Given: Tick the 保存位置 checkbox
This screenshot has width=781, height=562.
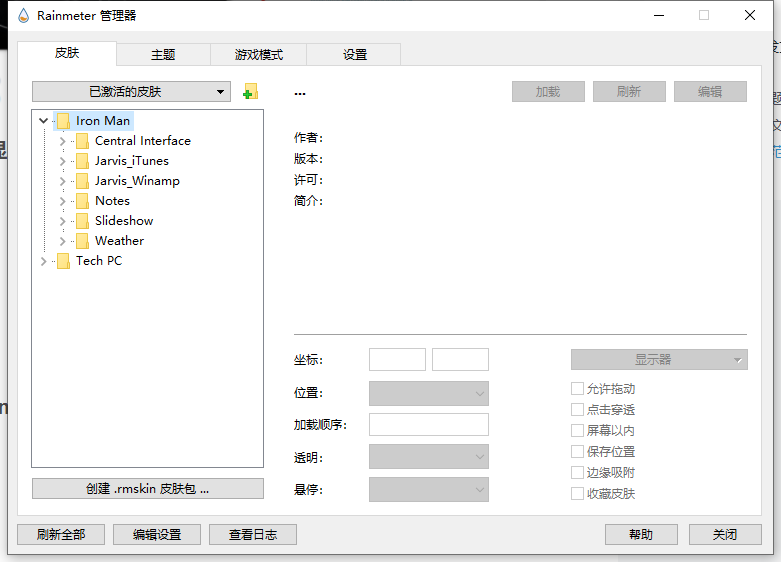Looking at the screenshot, I should tap(577, 451).
